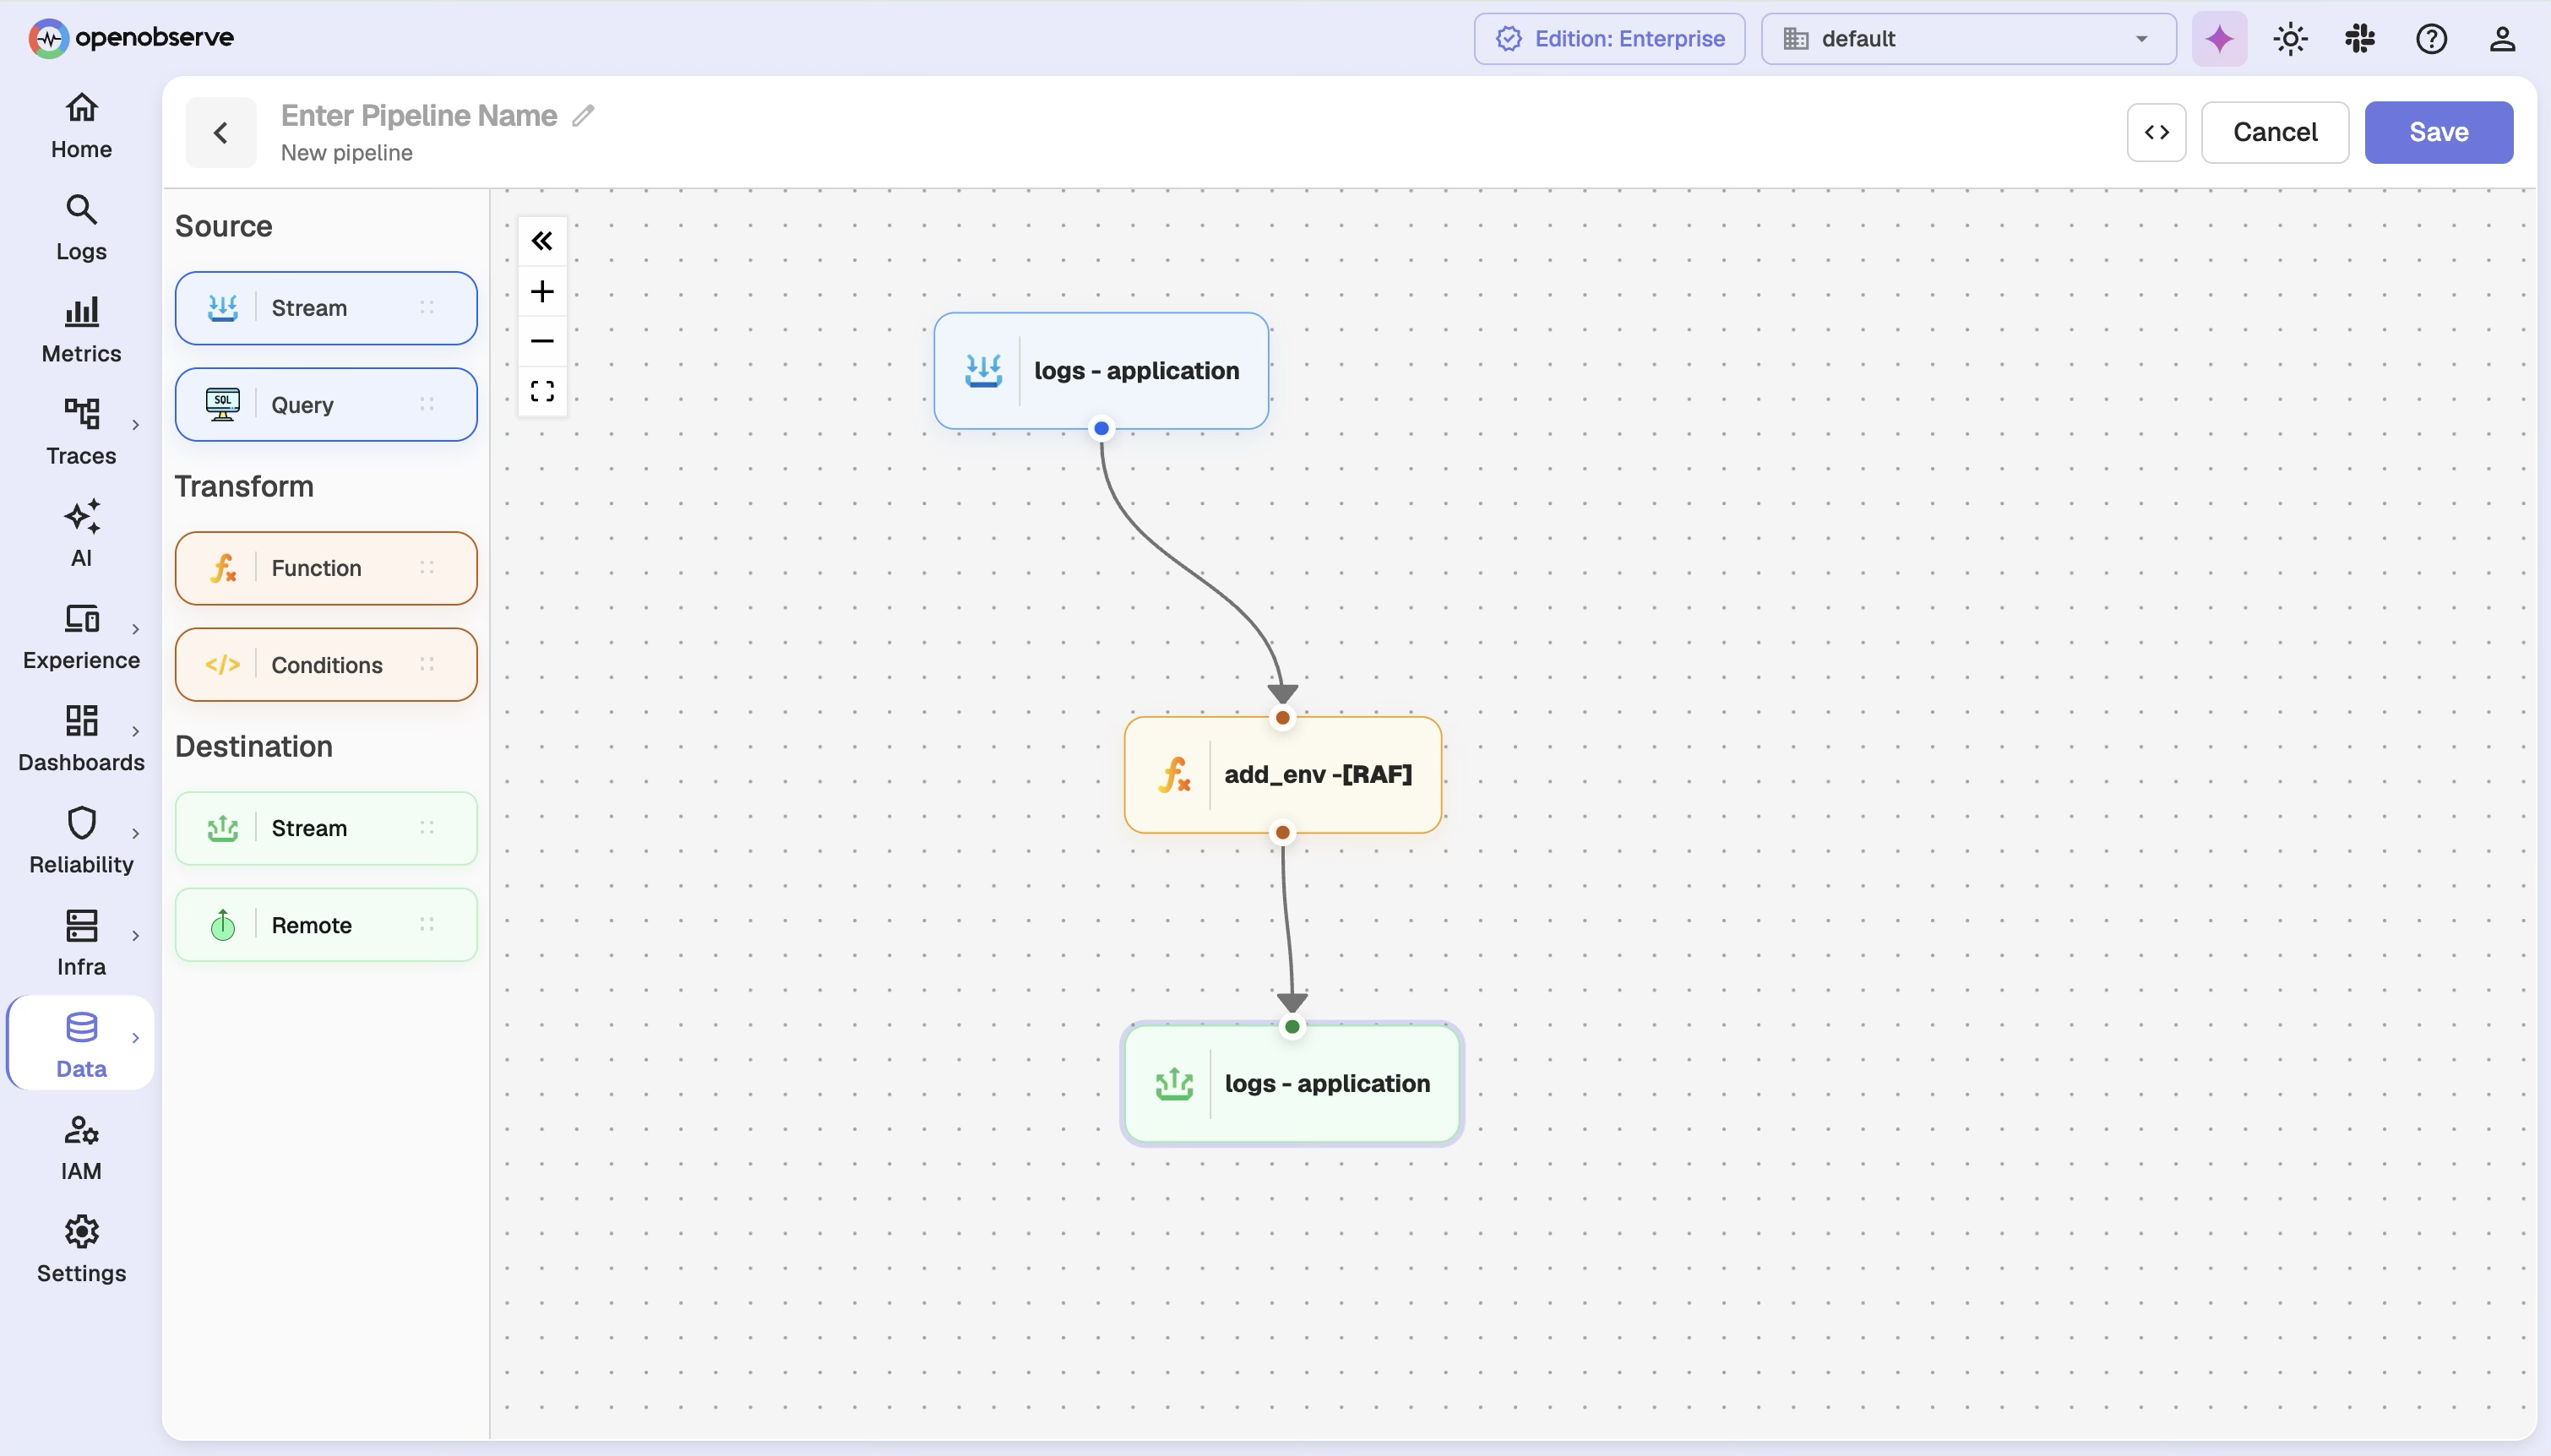Toggle light/dark theme icon
Viewport: 2551px width, 1456px height.
point(2290,39)
